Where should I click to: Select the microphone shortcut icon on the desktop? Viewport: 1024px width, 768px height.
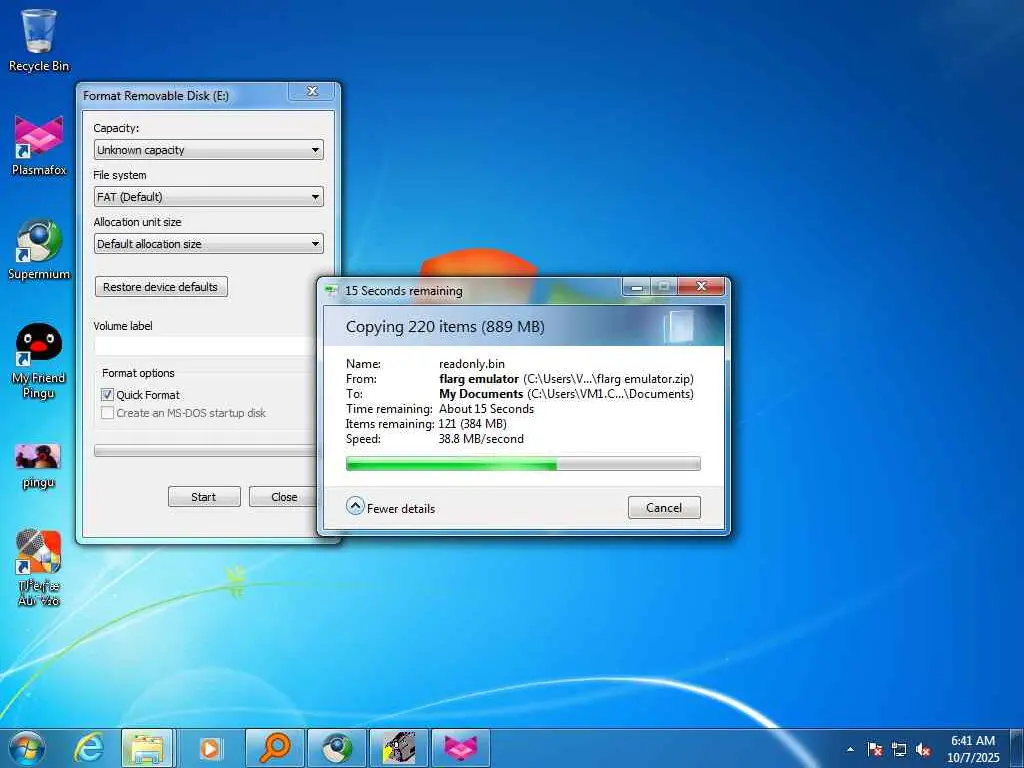click(39, 567)
